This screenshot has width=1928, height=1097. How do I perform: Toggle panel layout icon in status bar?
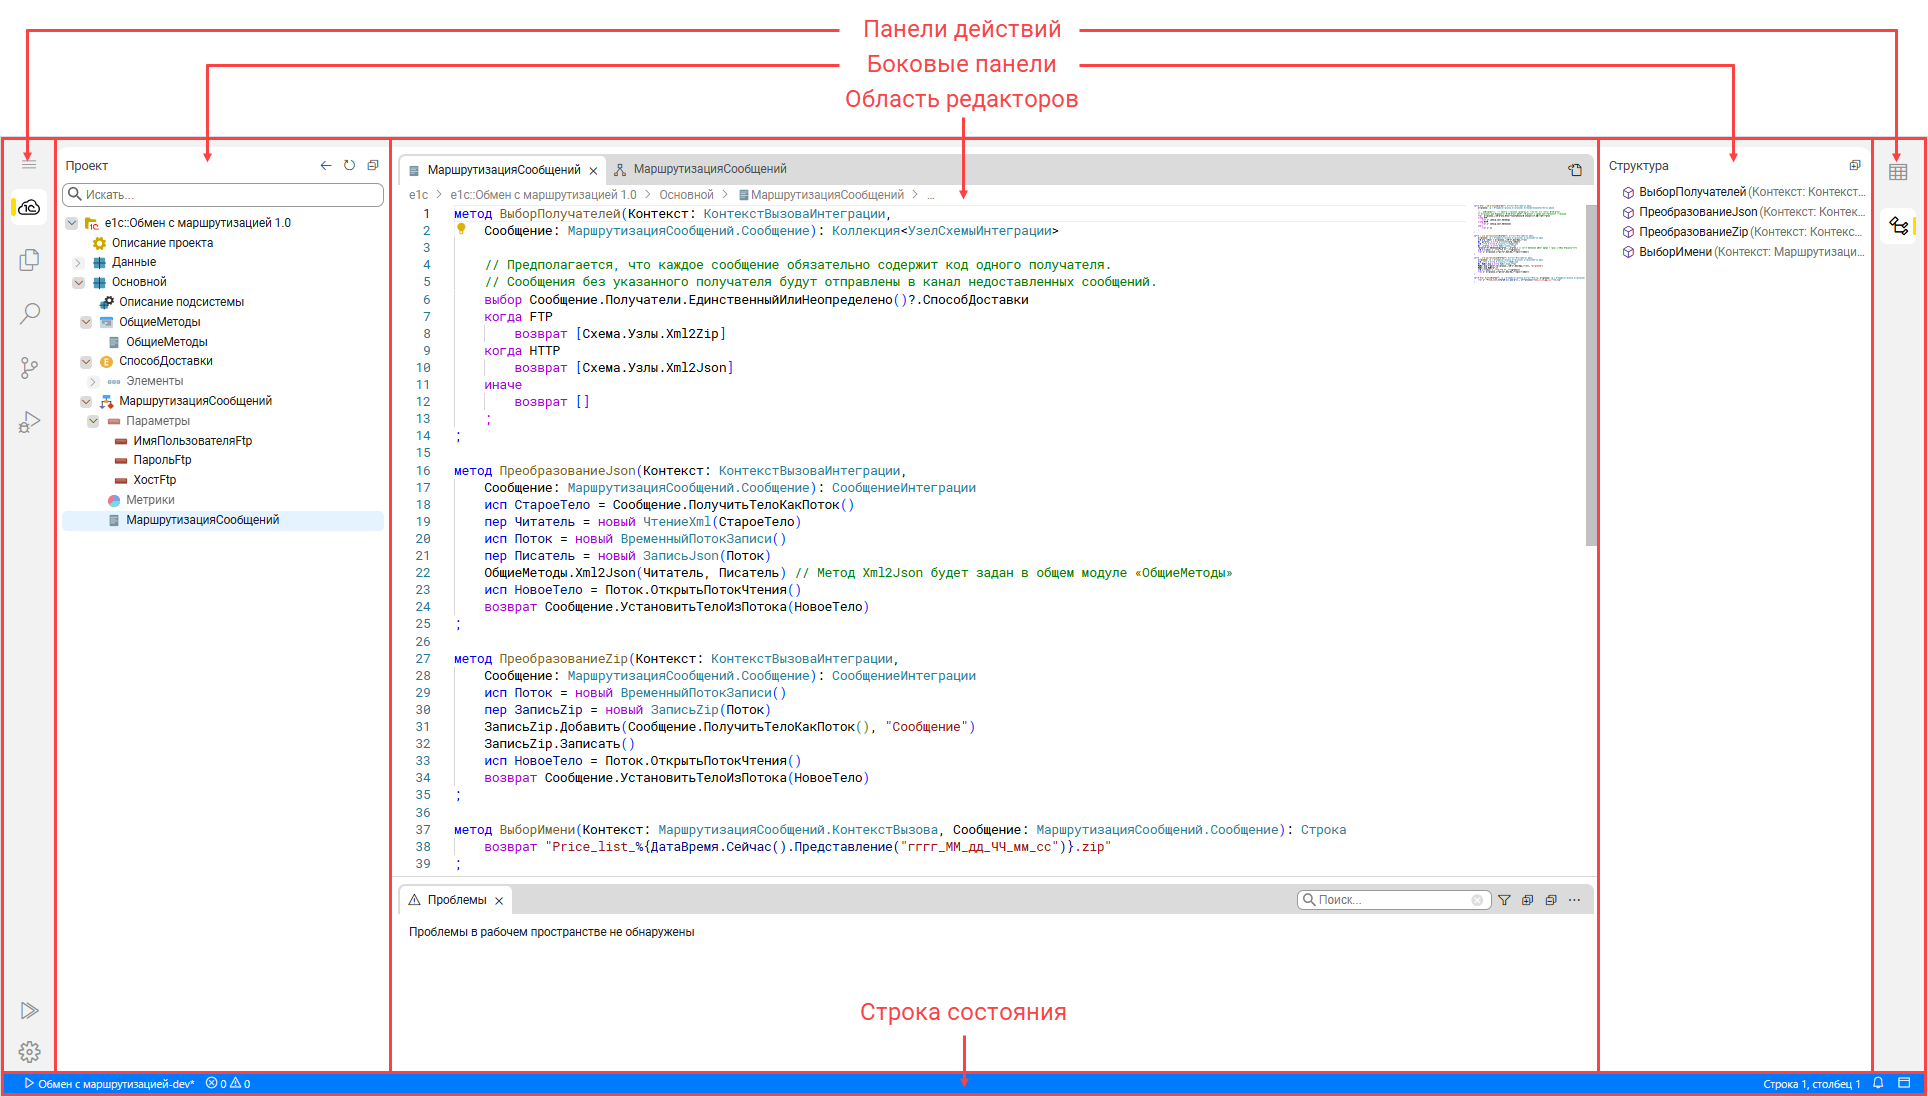(1904, 1083)
